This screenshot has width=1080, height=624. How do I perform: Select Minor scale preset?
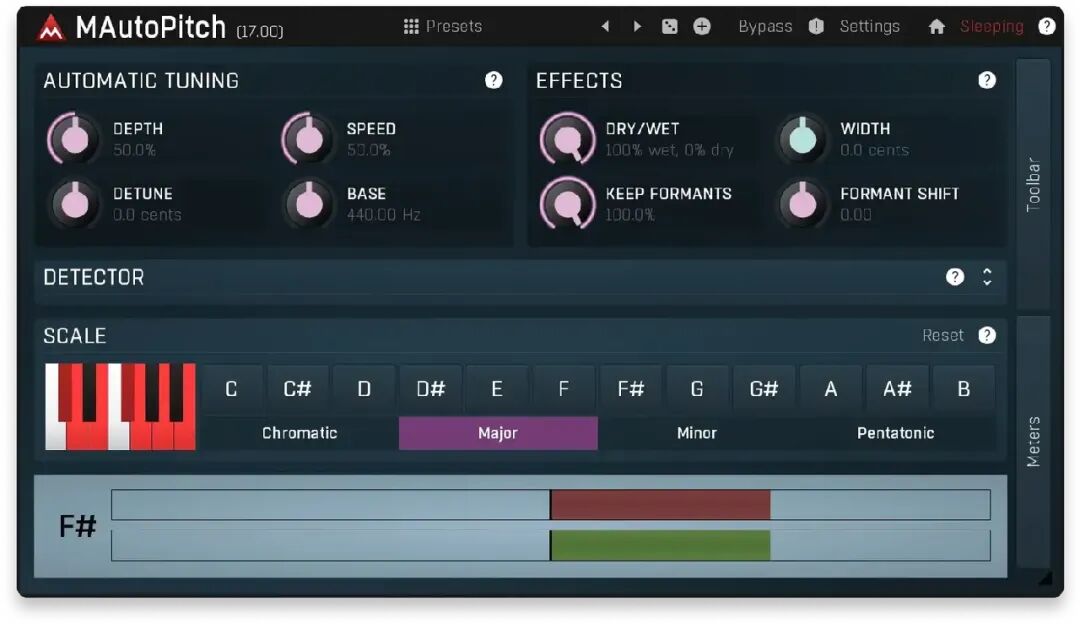(696, 433)
